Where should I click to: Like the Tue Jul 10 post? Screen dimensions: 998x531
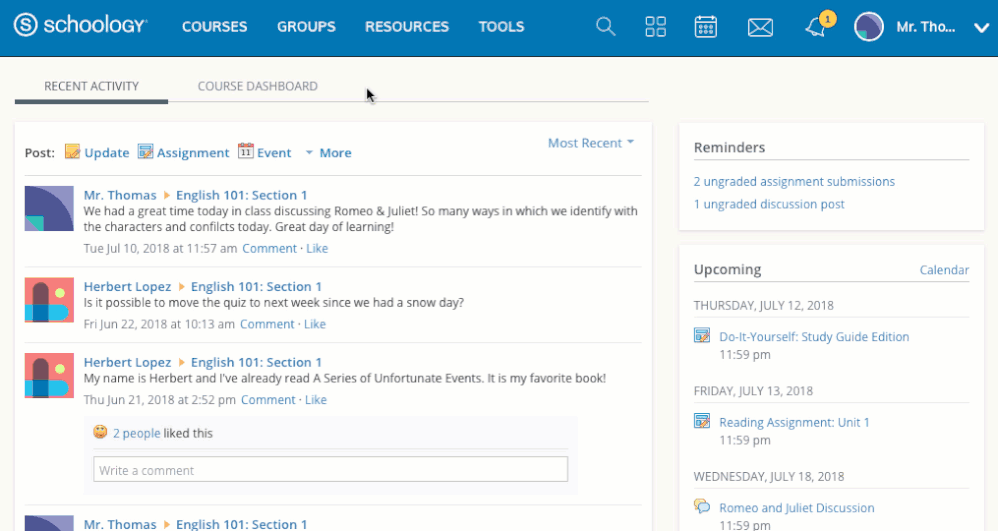click(317, 248)
